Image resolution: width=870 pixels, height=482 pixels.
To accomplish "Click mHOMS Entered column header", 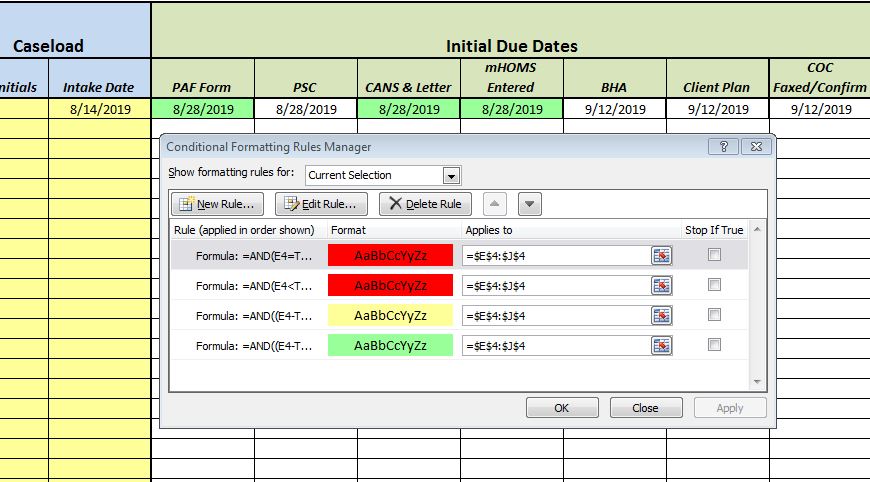I will (512, 79).
